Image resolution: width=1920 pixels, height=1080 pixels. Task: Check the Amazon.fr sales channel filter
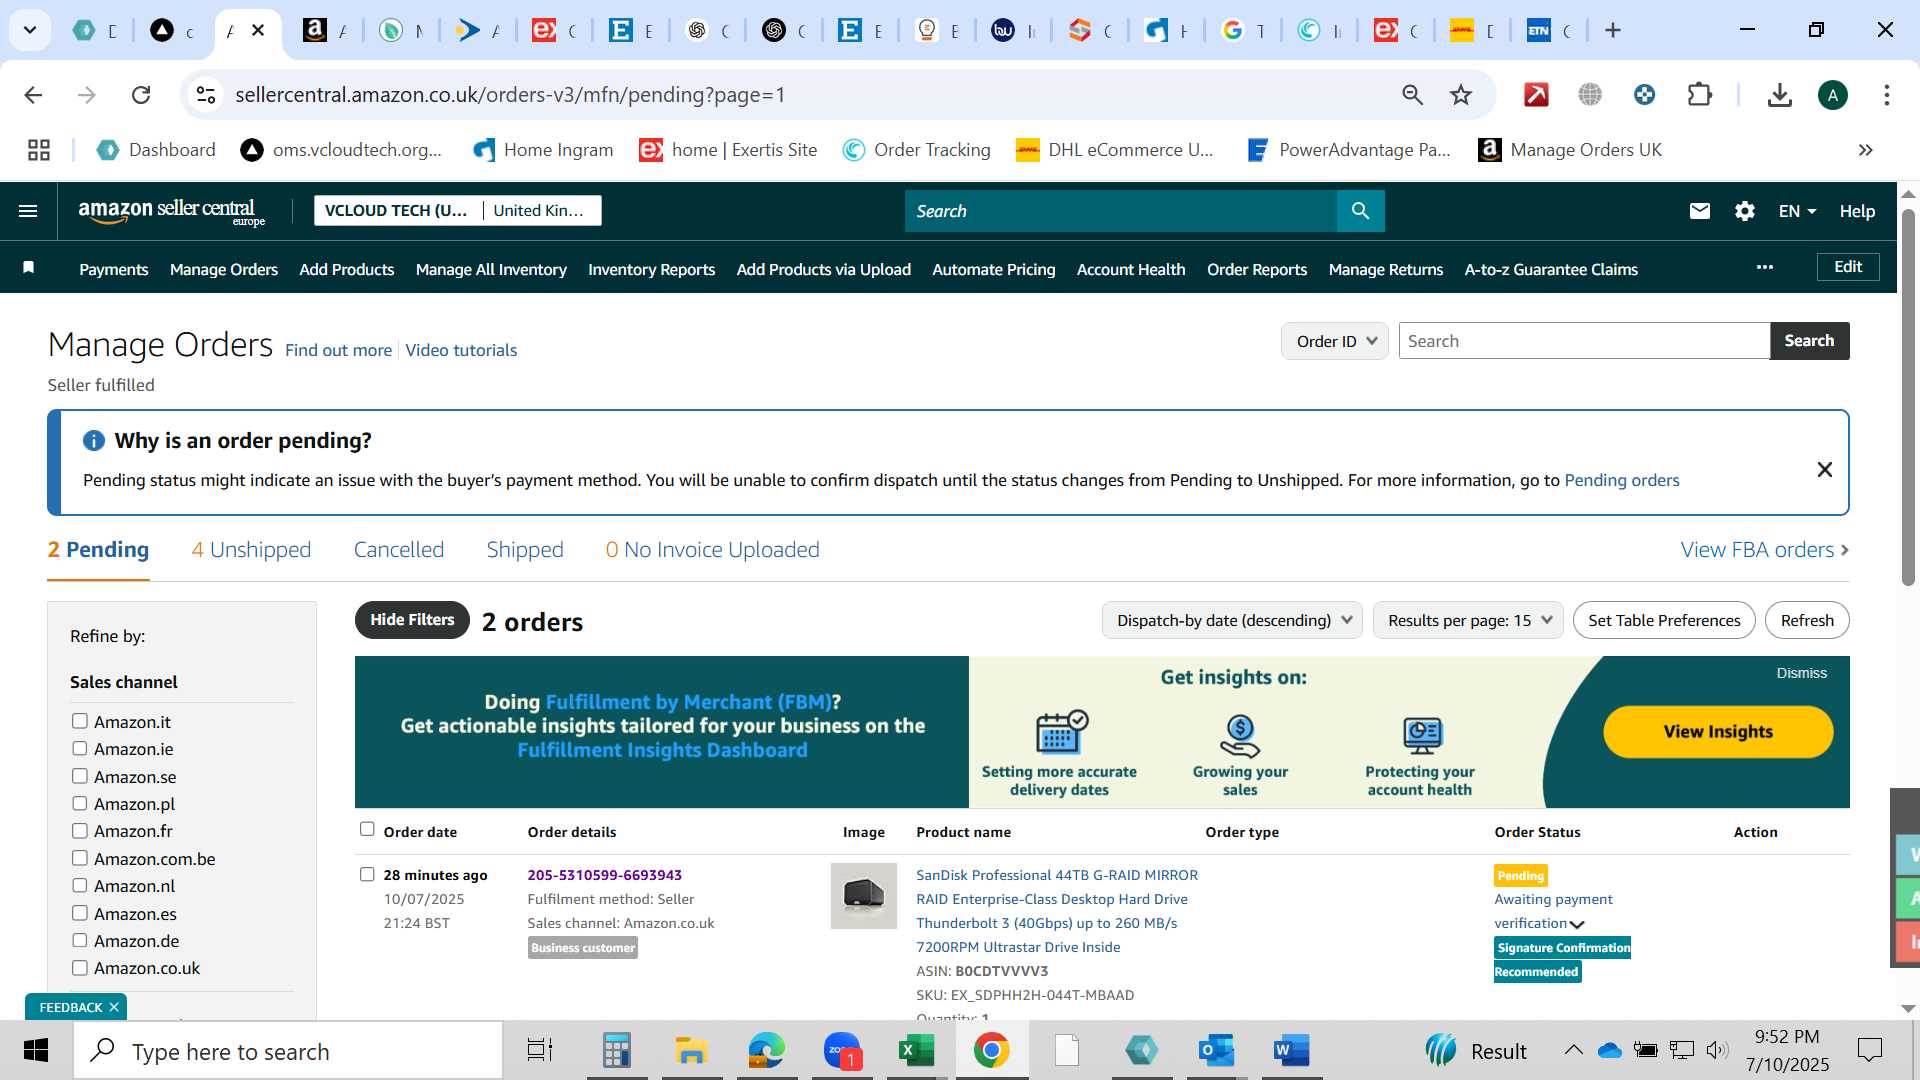click(x=80, y=830)
